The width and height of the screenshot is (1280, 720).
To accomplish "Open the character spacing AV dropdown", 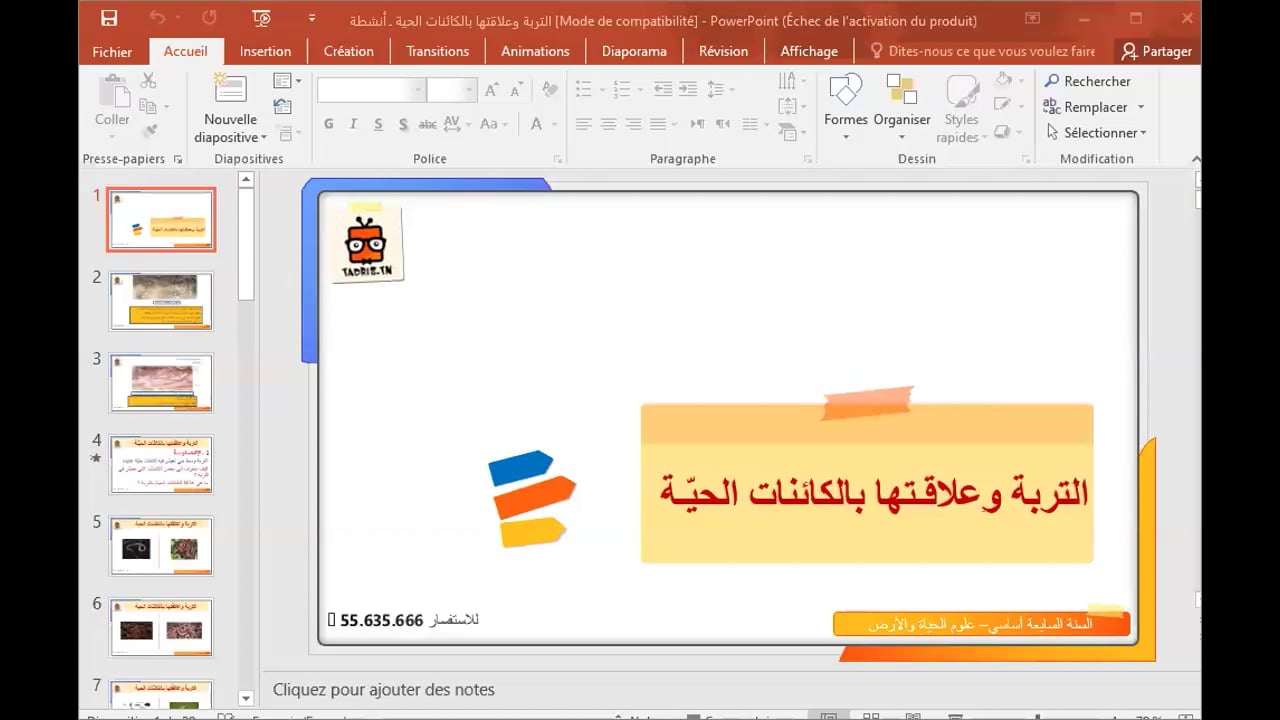I will pyautogui.click(x=456, y=124).
